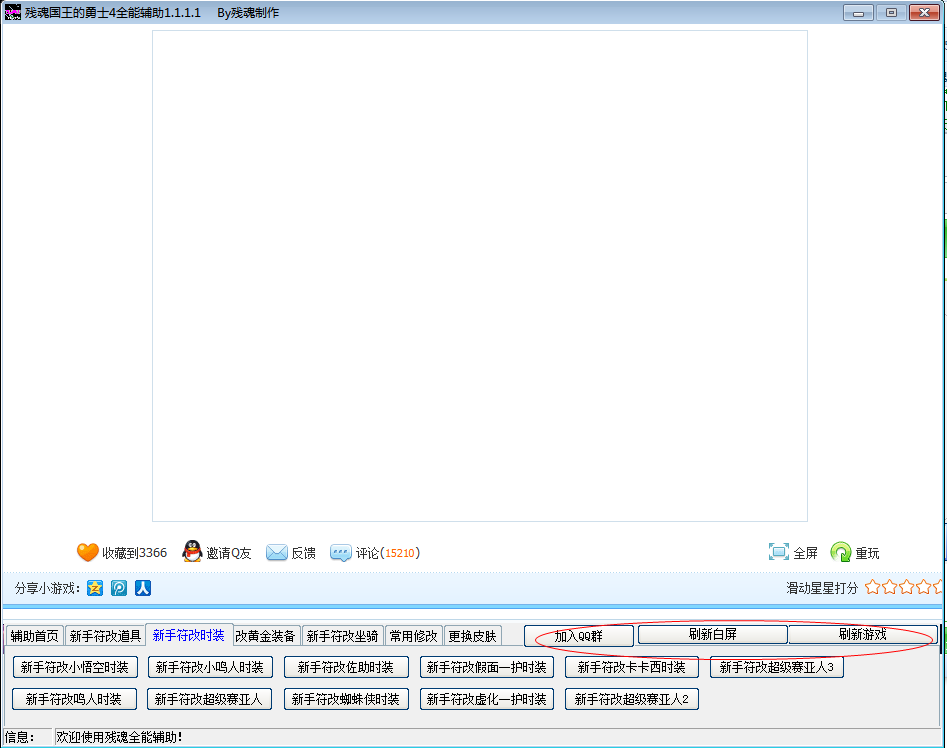Switch to the 常用修改 tab
947x748 pixels.
[x=414, y=636]
